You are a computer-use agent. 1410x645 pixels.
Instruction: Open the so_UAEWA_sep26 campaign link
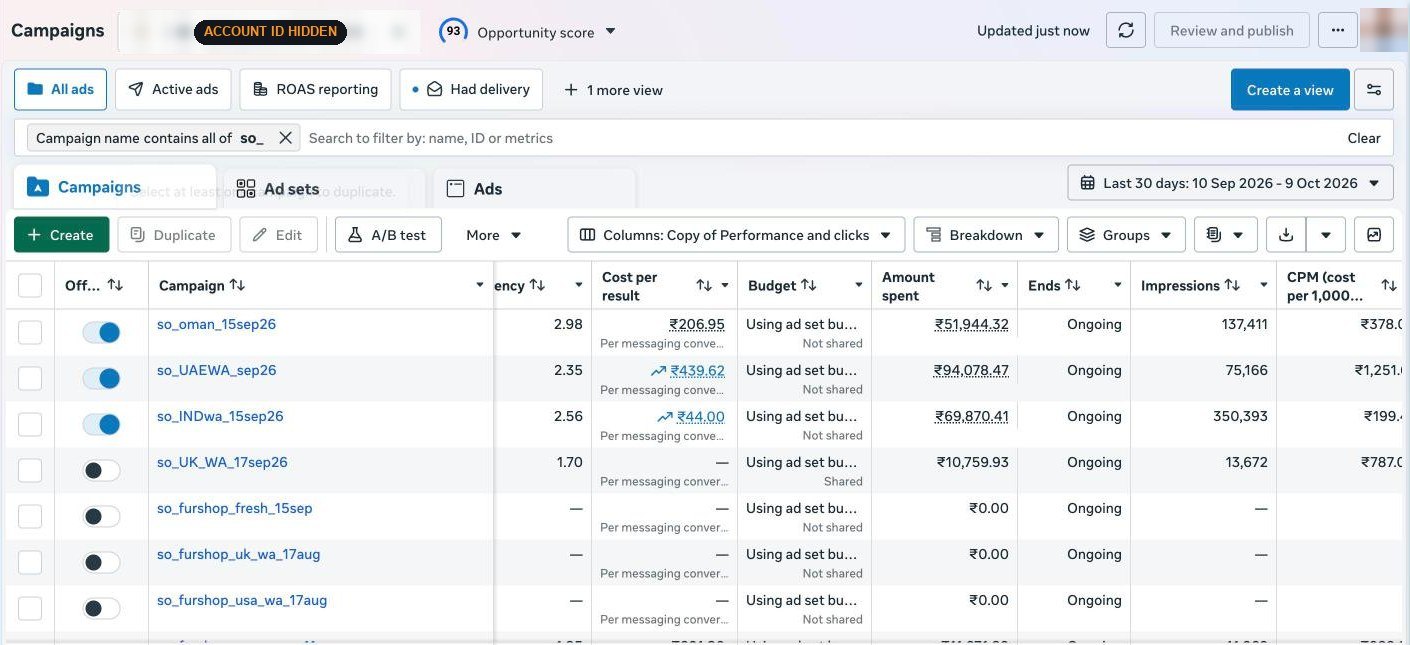(216, 370)
